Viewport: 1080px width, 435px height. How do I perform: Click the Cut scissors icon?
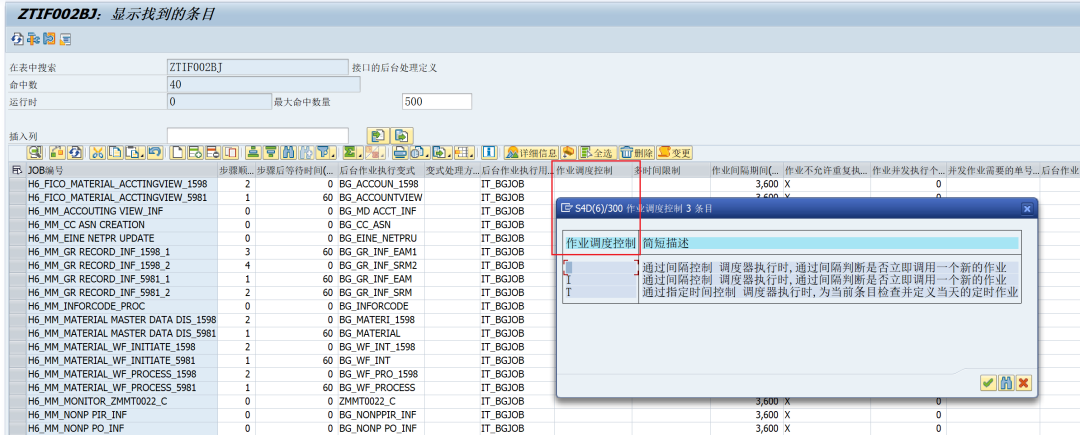tap(97, 152)
